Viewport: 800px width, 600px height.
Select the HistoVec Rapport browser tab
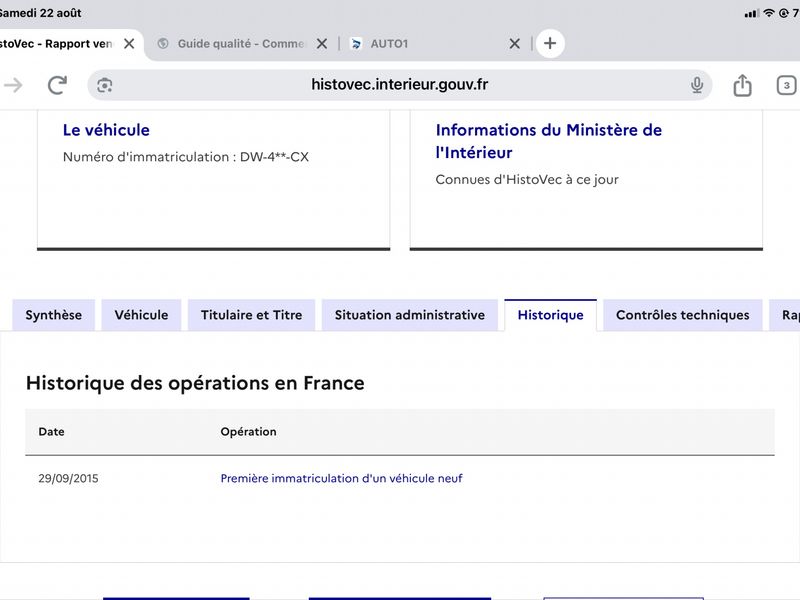point(55,44)
